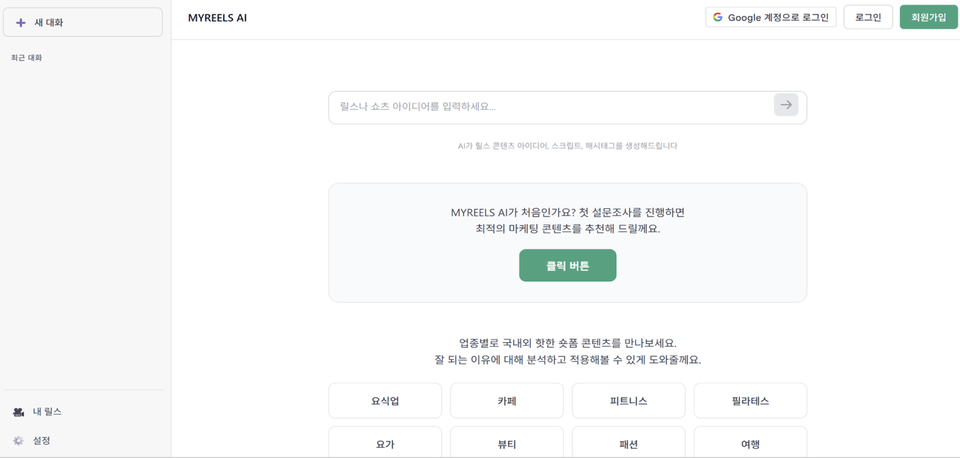Click the green 회원가입 button
Image resolution: width=960 pixels, height=458 pixels.
[x=928, y=17]
